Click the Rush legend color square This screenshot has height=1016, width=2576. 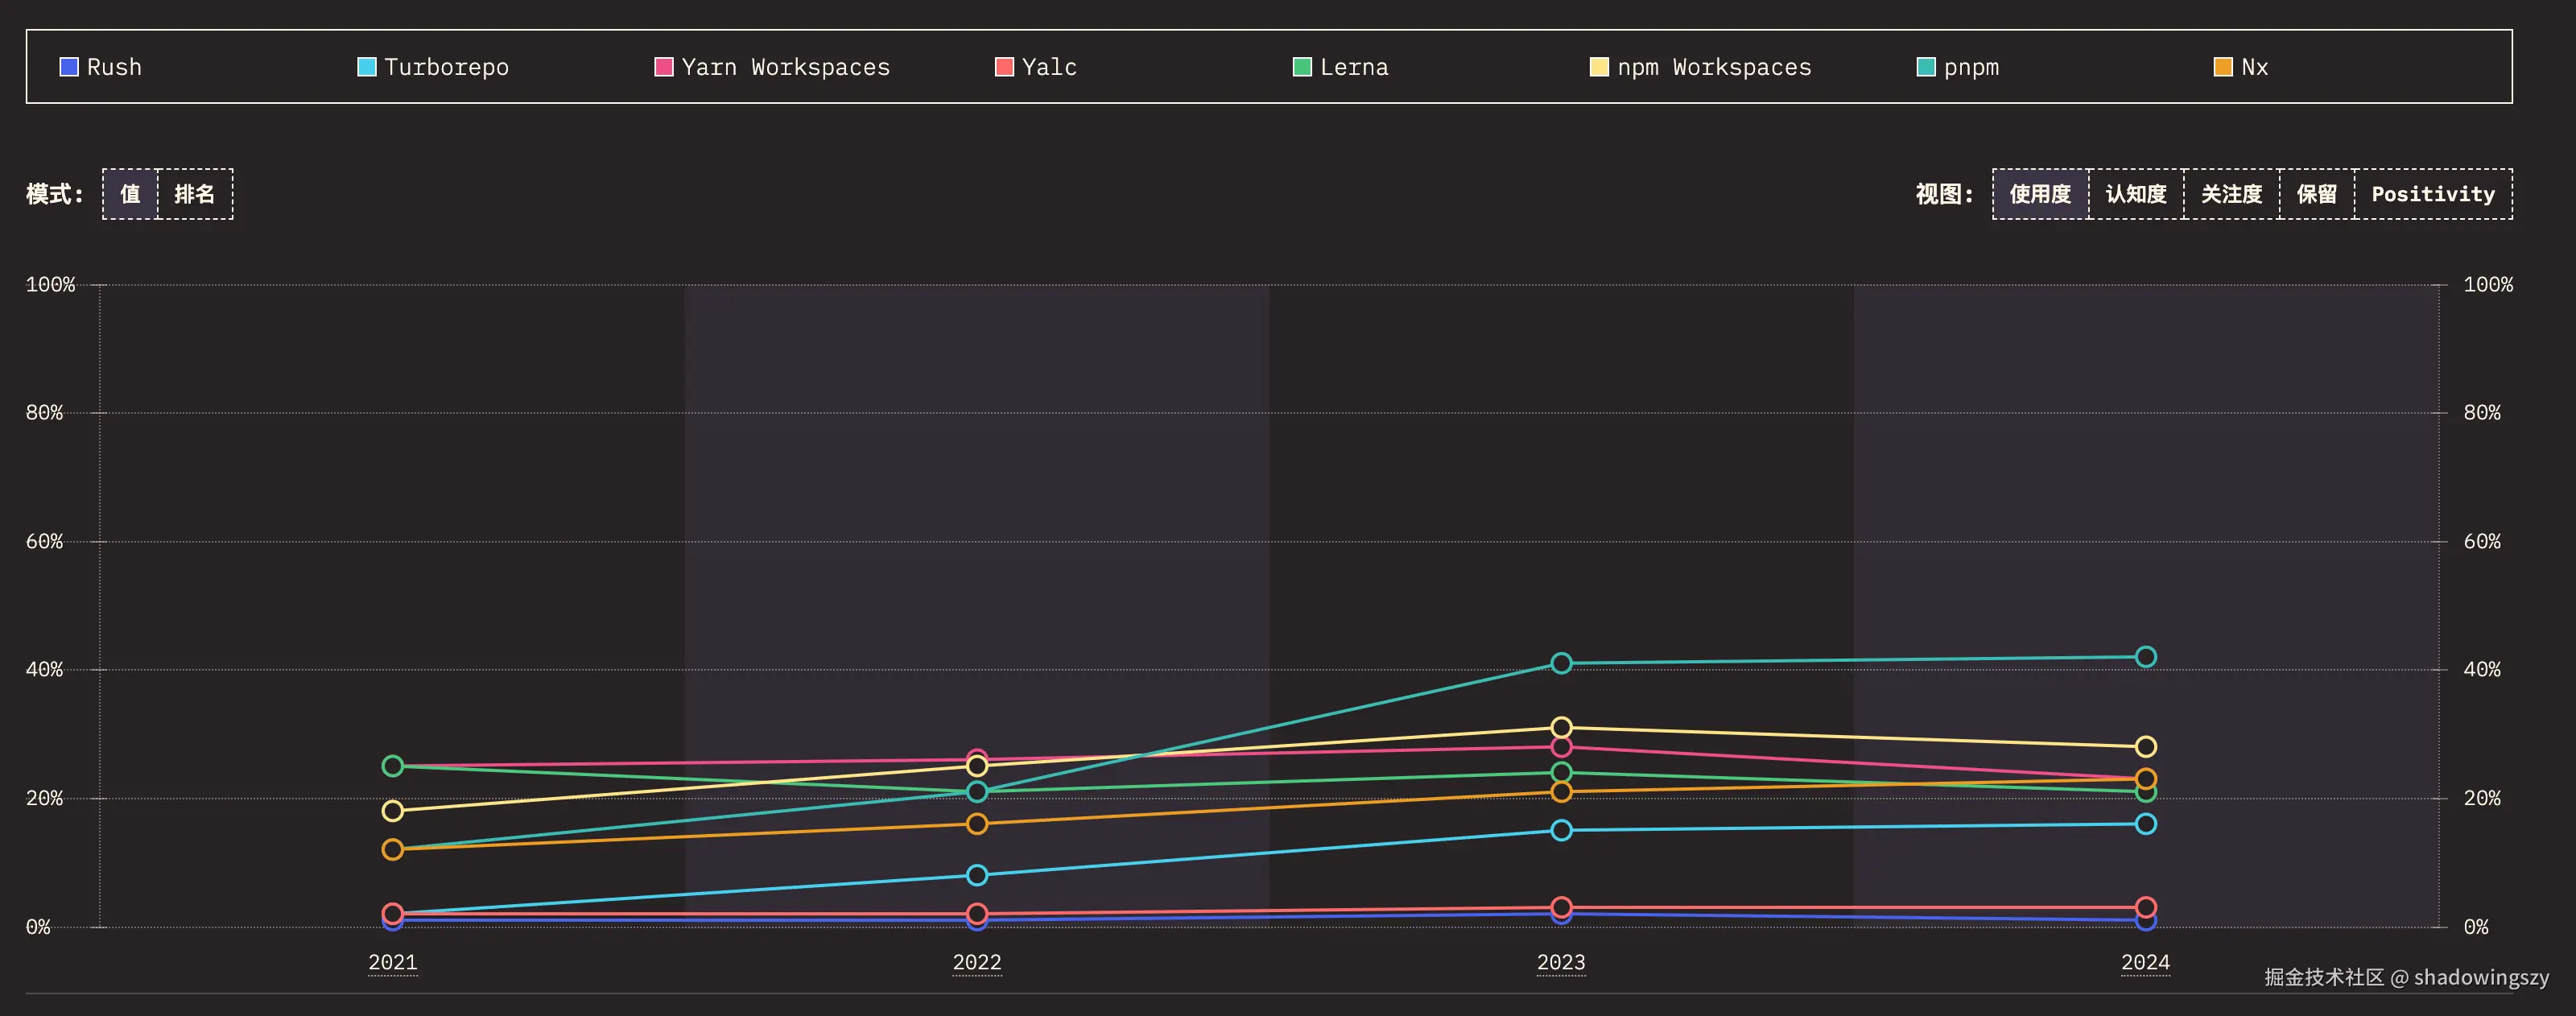(69, 67)
